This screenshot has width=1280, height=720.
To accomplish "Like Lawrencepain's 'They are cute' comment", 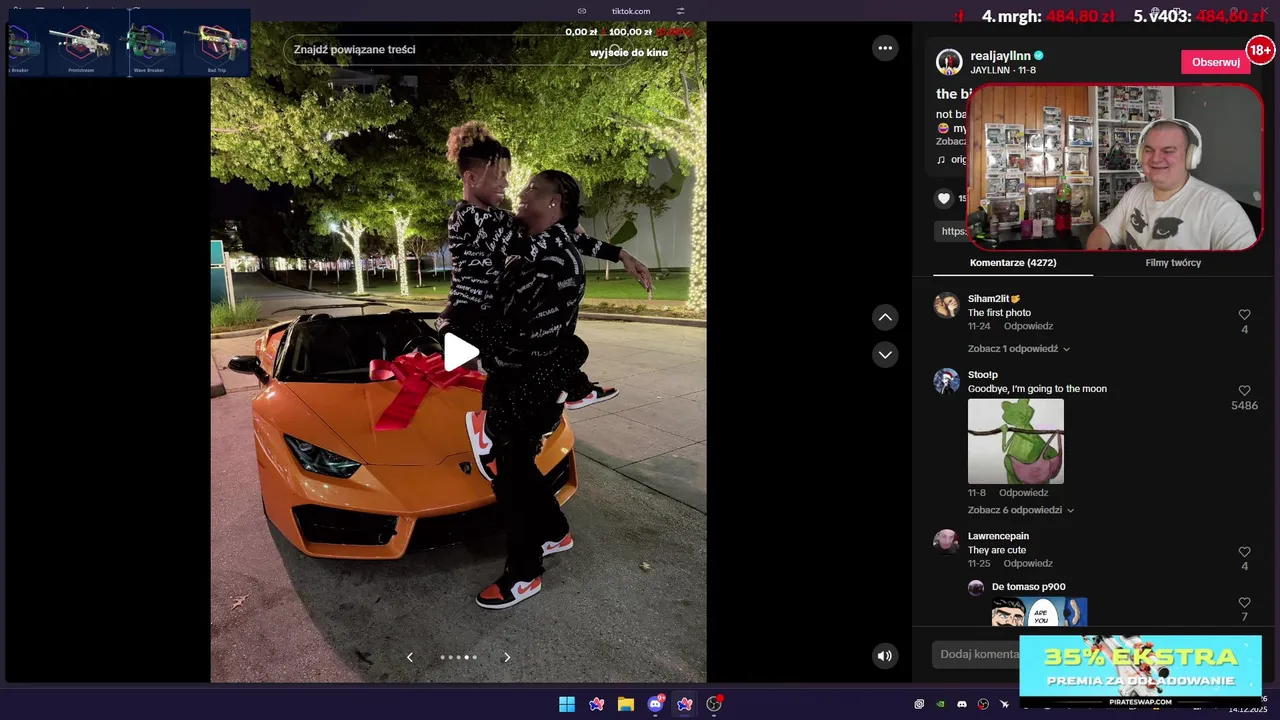I will (1244, 552).
